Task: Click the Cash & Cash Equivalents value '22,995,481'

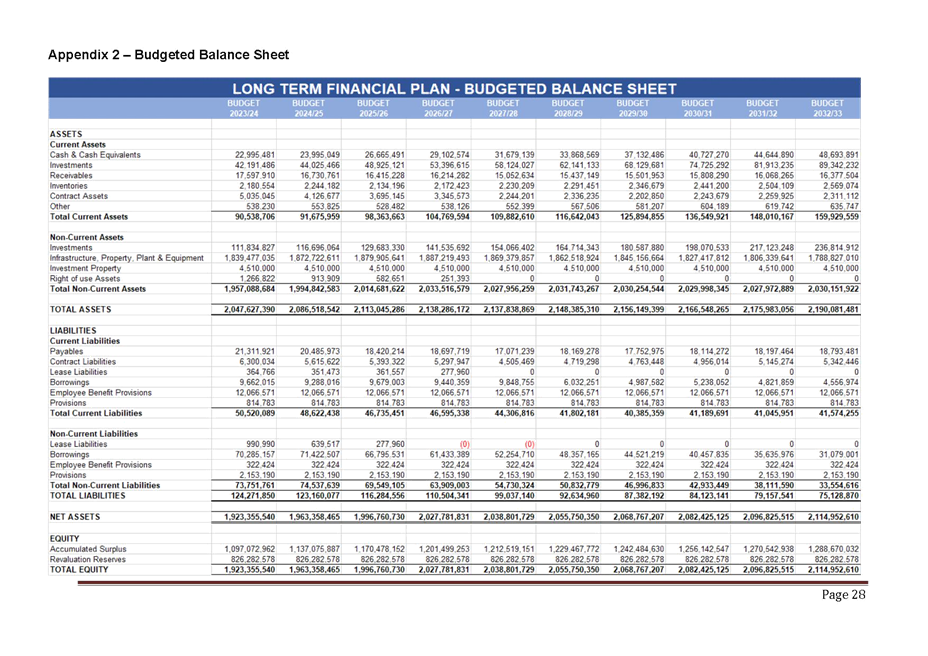Action: [255, 155]
